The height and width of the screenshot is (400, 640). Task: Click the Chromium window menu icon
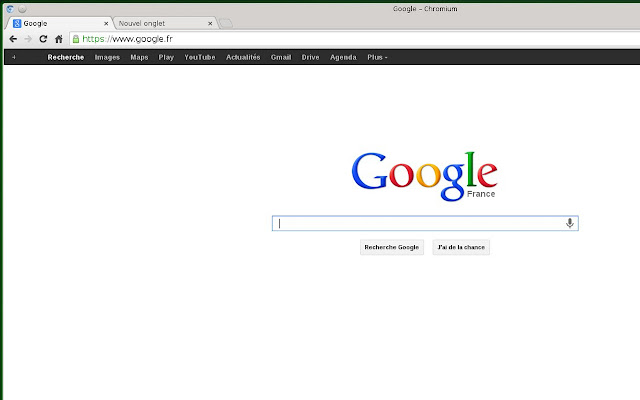[x=10, y=9]
